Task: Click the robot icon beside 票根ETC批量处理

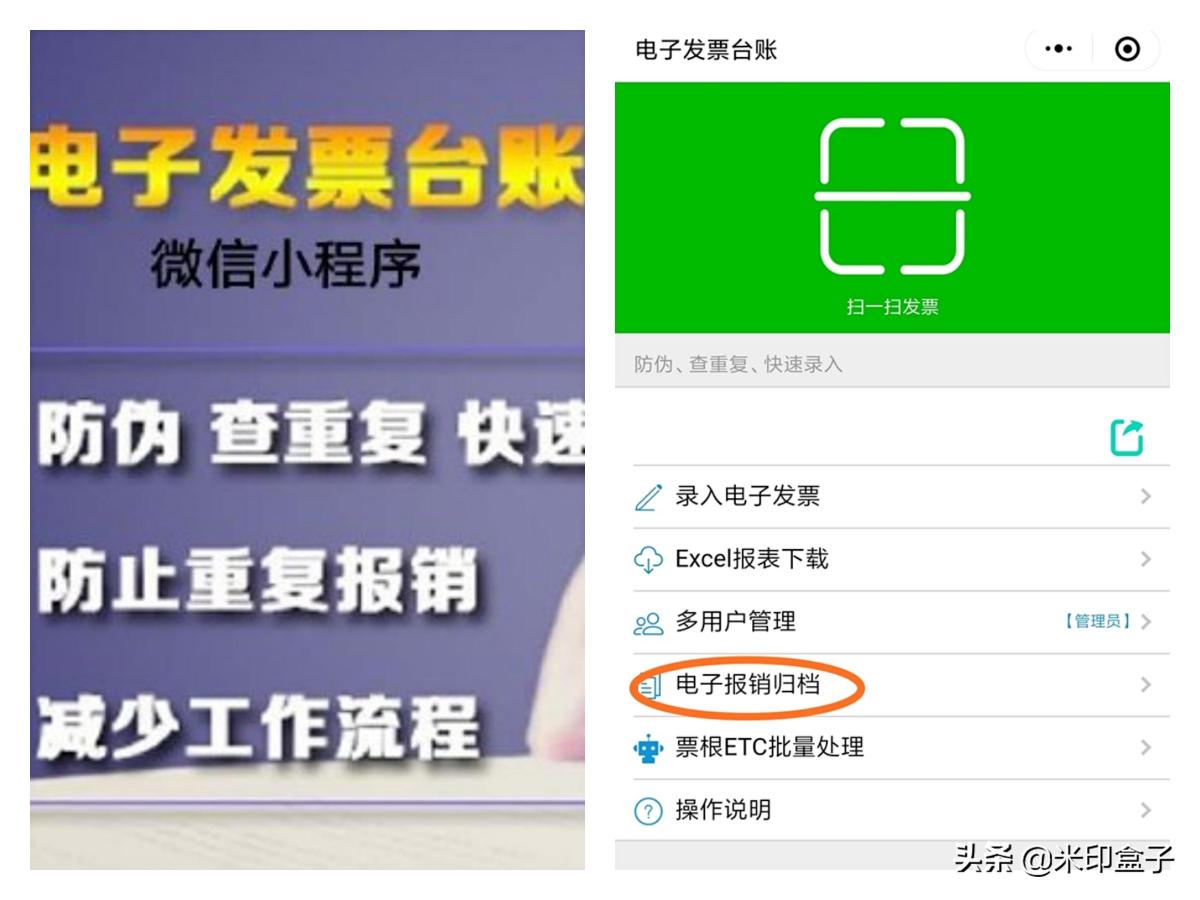Action: [648, 748]
